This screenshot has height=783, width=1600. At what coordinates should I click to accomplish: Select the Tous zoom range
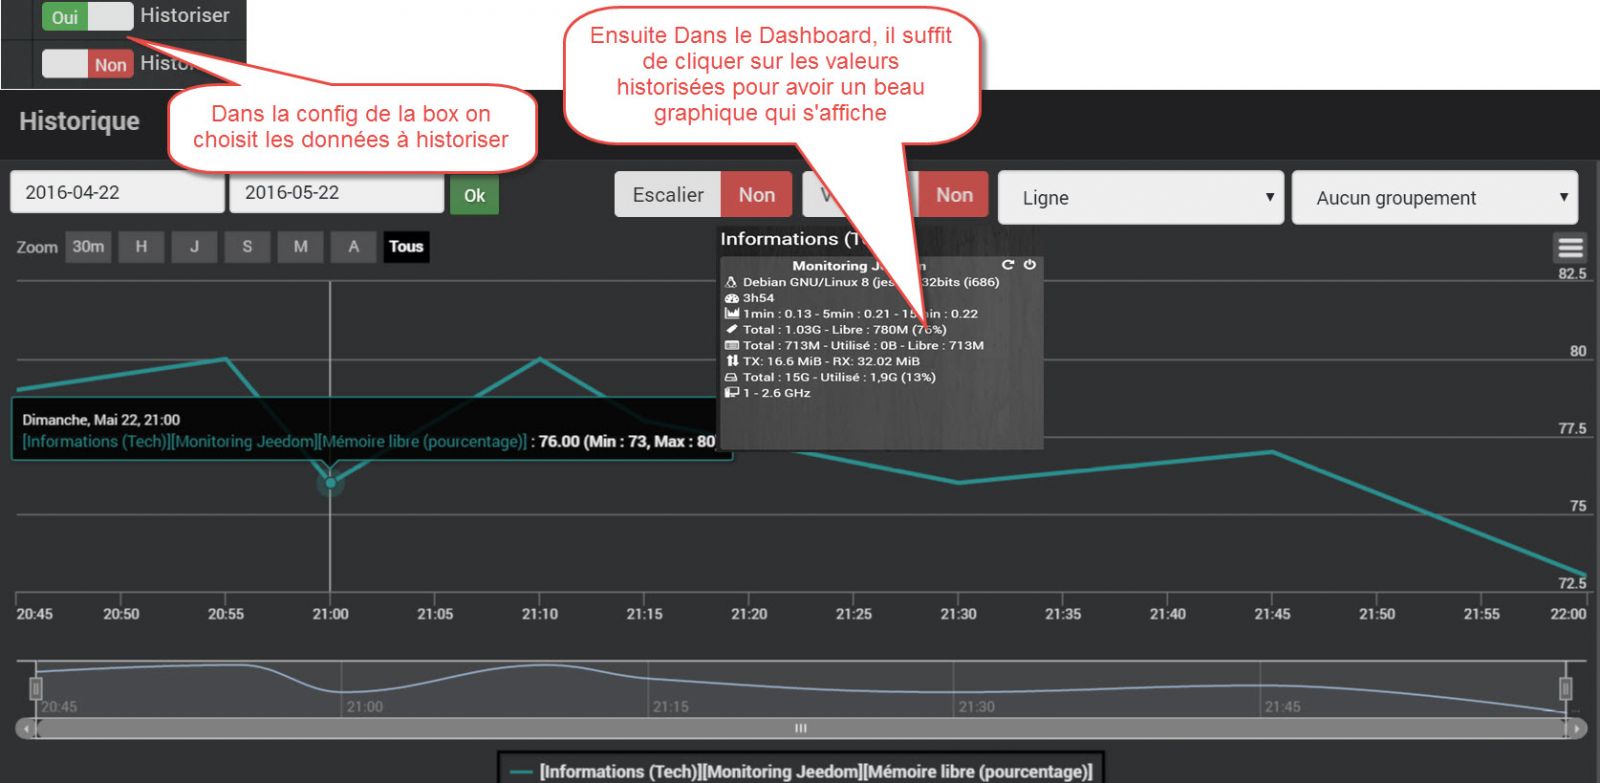click(406, 247)
